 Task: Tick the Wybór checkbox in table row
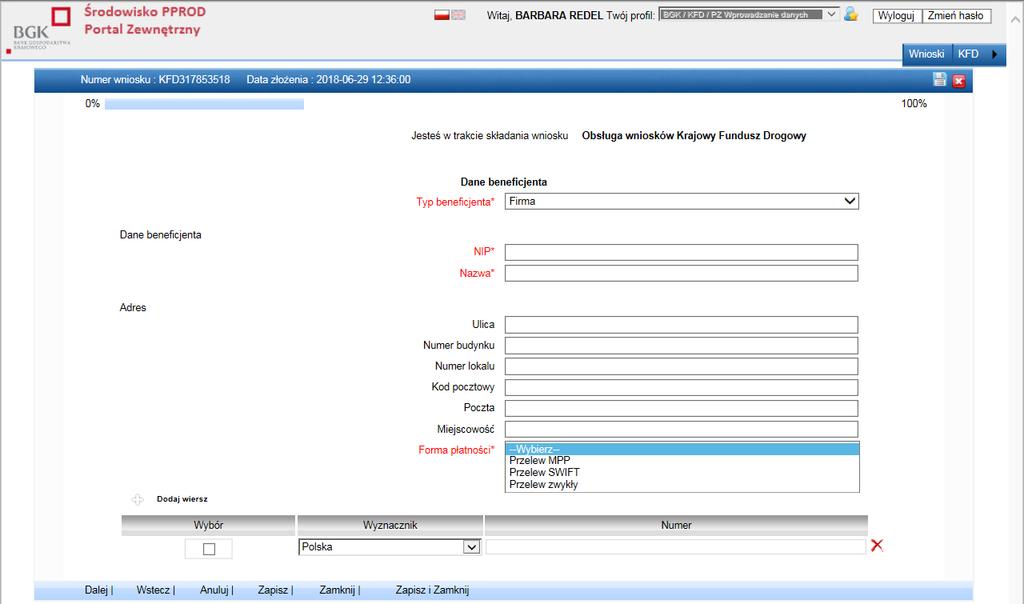pyautogui.click(x=209, y=549)
